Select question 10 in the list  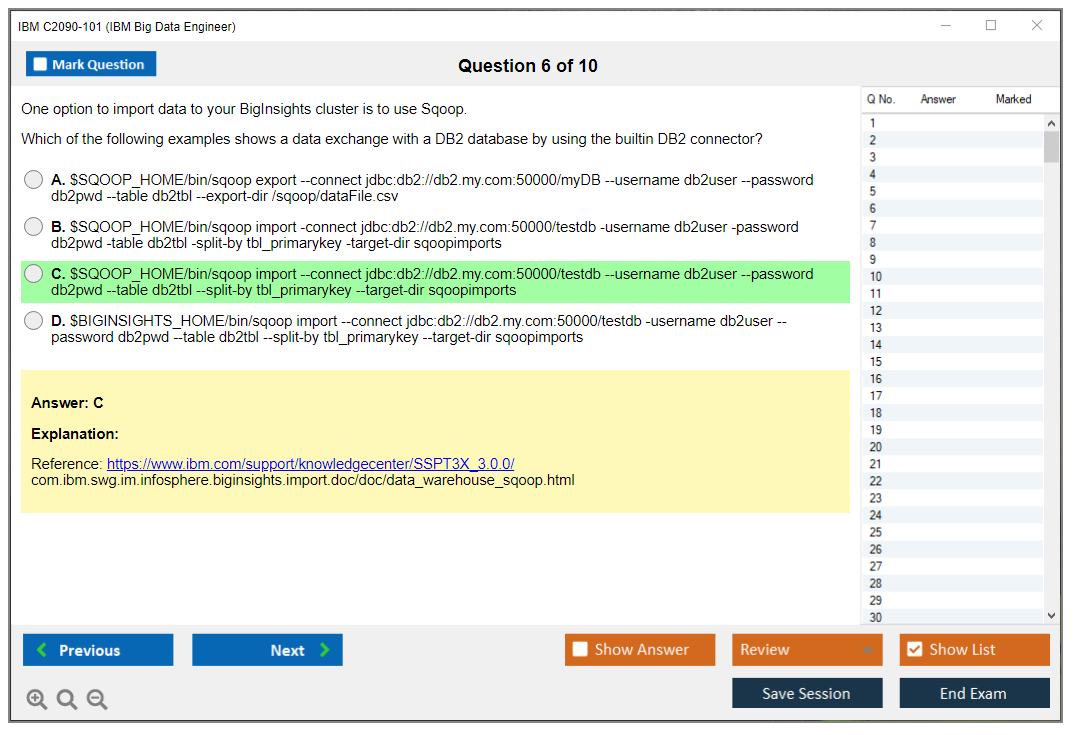coord(876,277)
